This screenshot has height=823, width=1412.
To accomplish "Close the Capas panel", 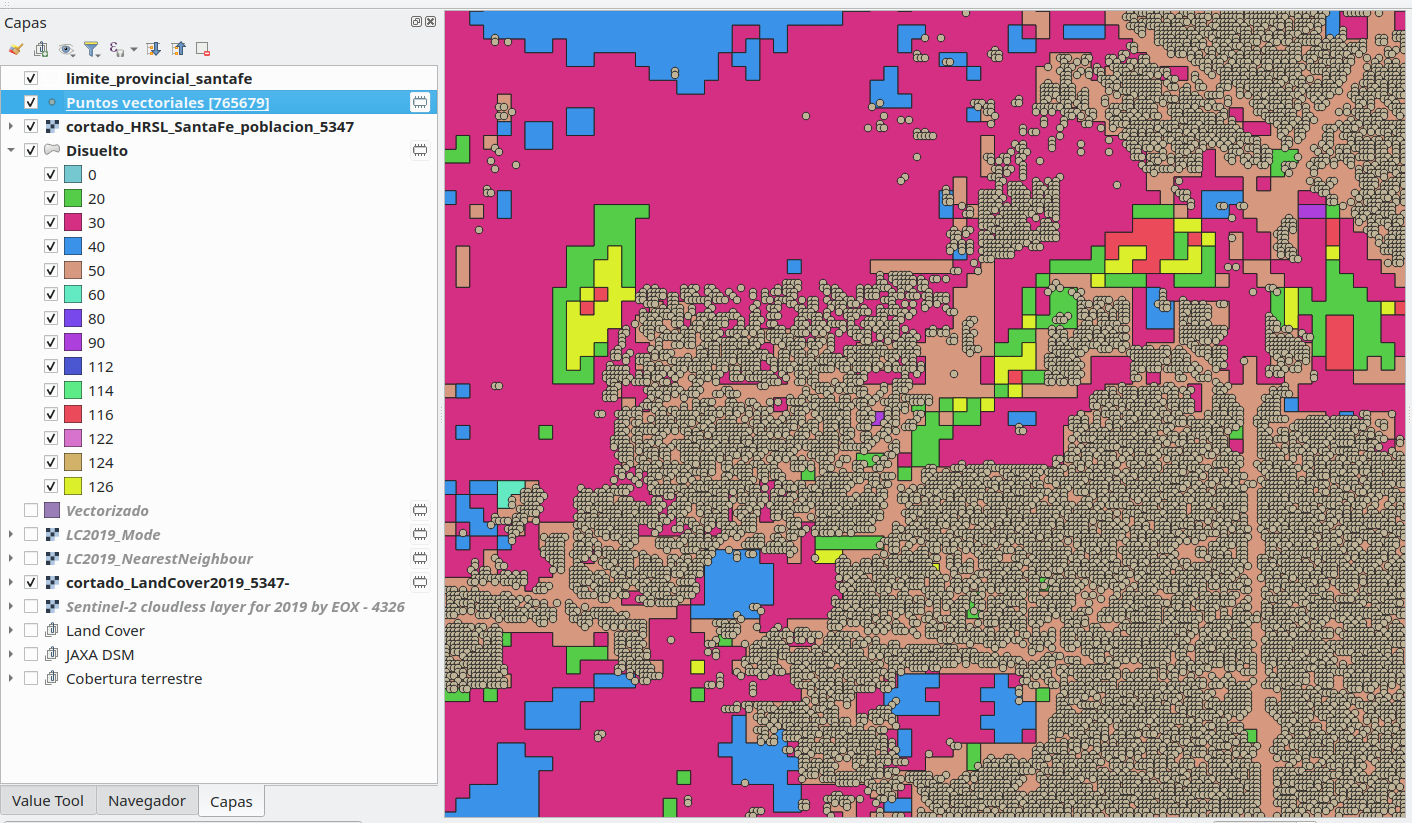I will pyautogui.click(x=430, y=21).
